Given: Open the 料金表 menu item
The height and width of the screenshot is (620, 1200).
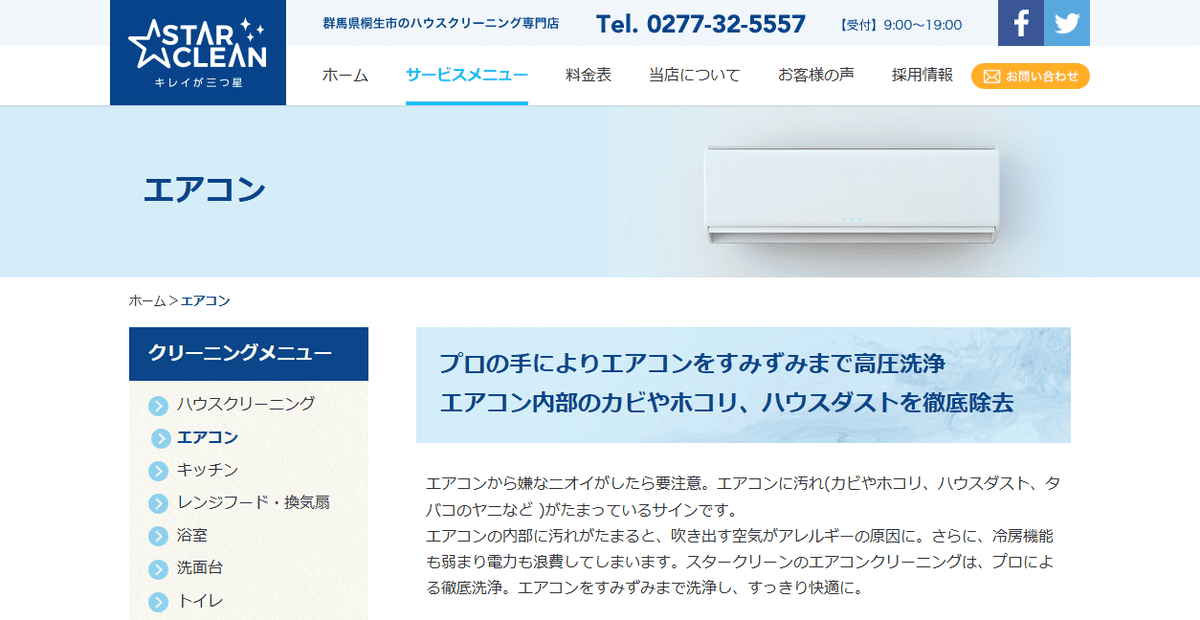Looking at the screenshot, I should [x=589, y=74].
